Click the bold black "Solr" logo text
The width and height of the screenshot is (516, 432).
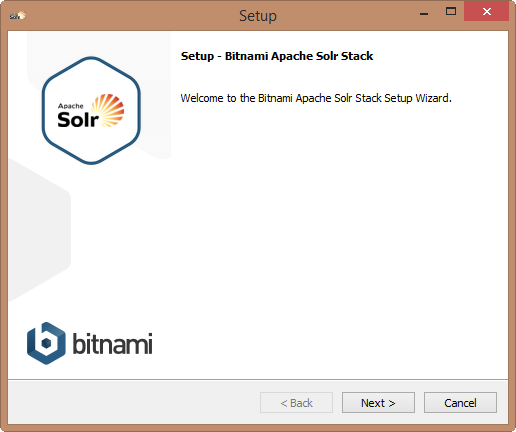(x=78, y=119)
